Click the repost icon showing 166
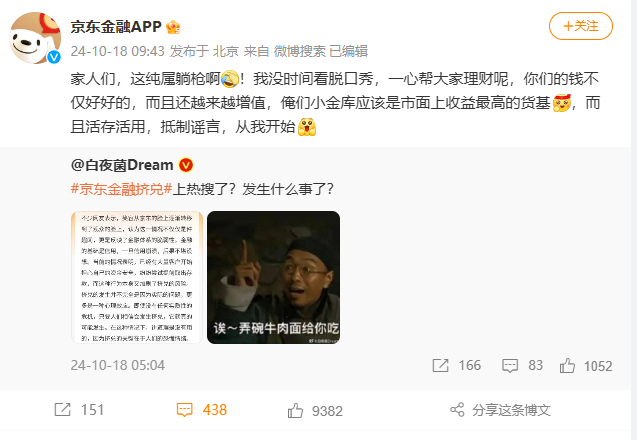Image resolution: width=637 pixels, height=440 pixels. 440,366
